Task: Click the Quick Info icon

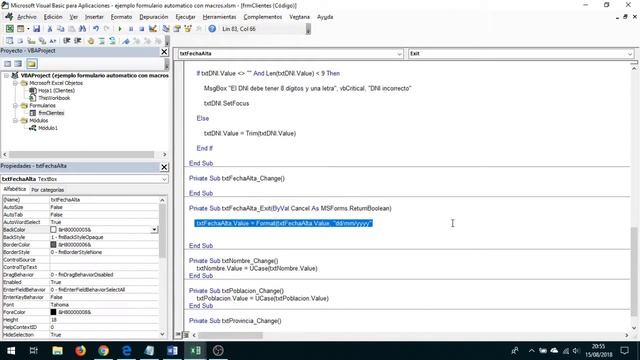Action: point(31,41)
